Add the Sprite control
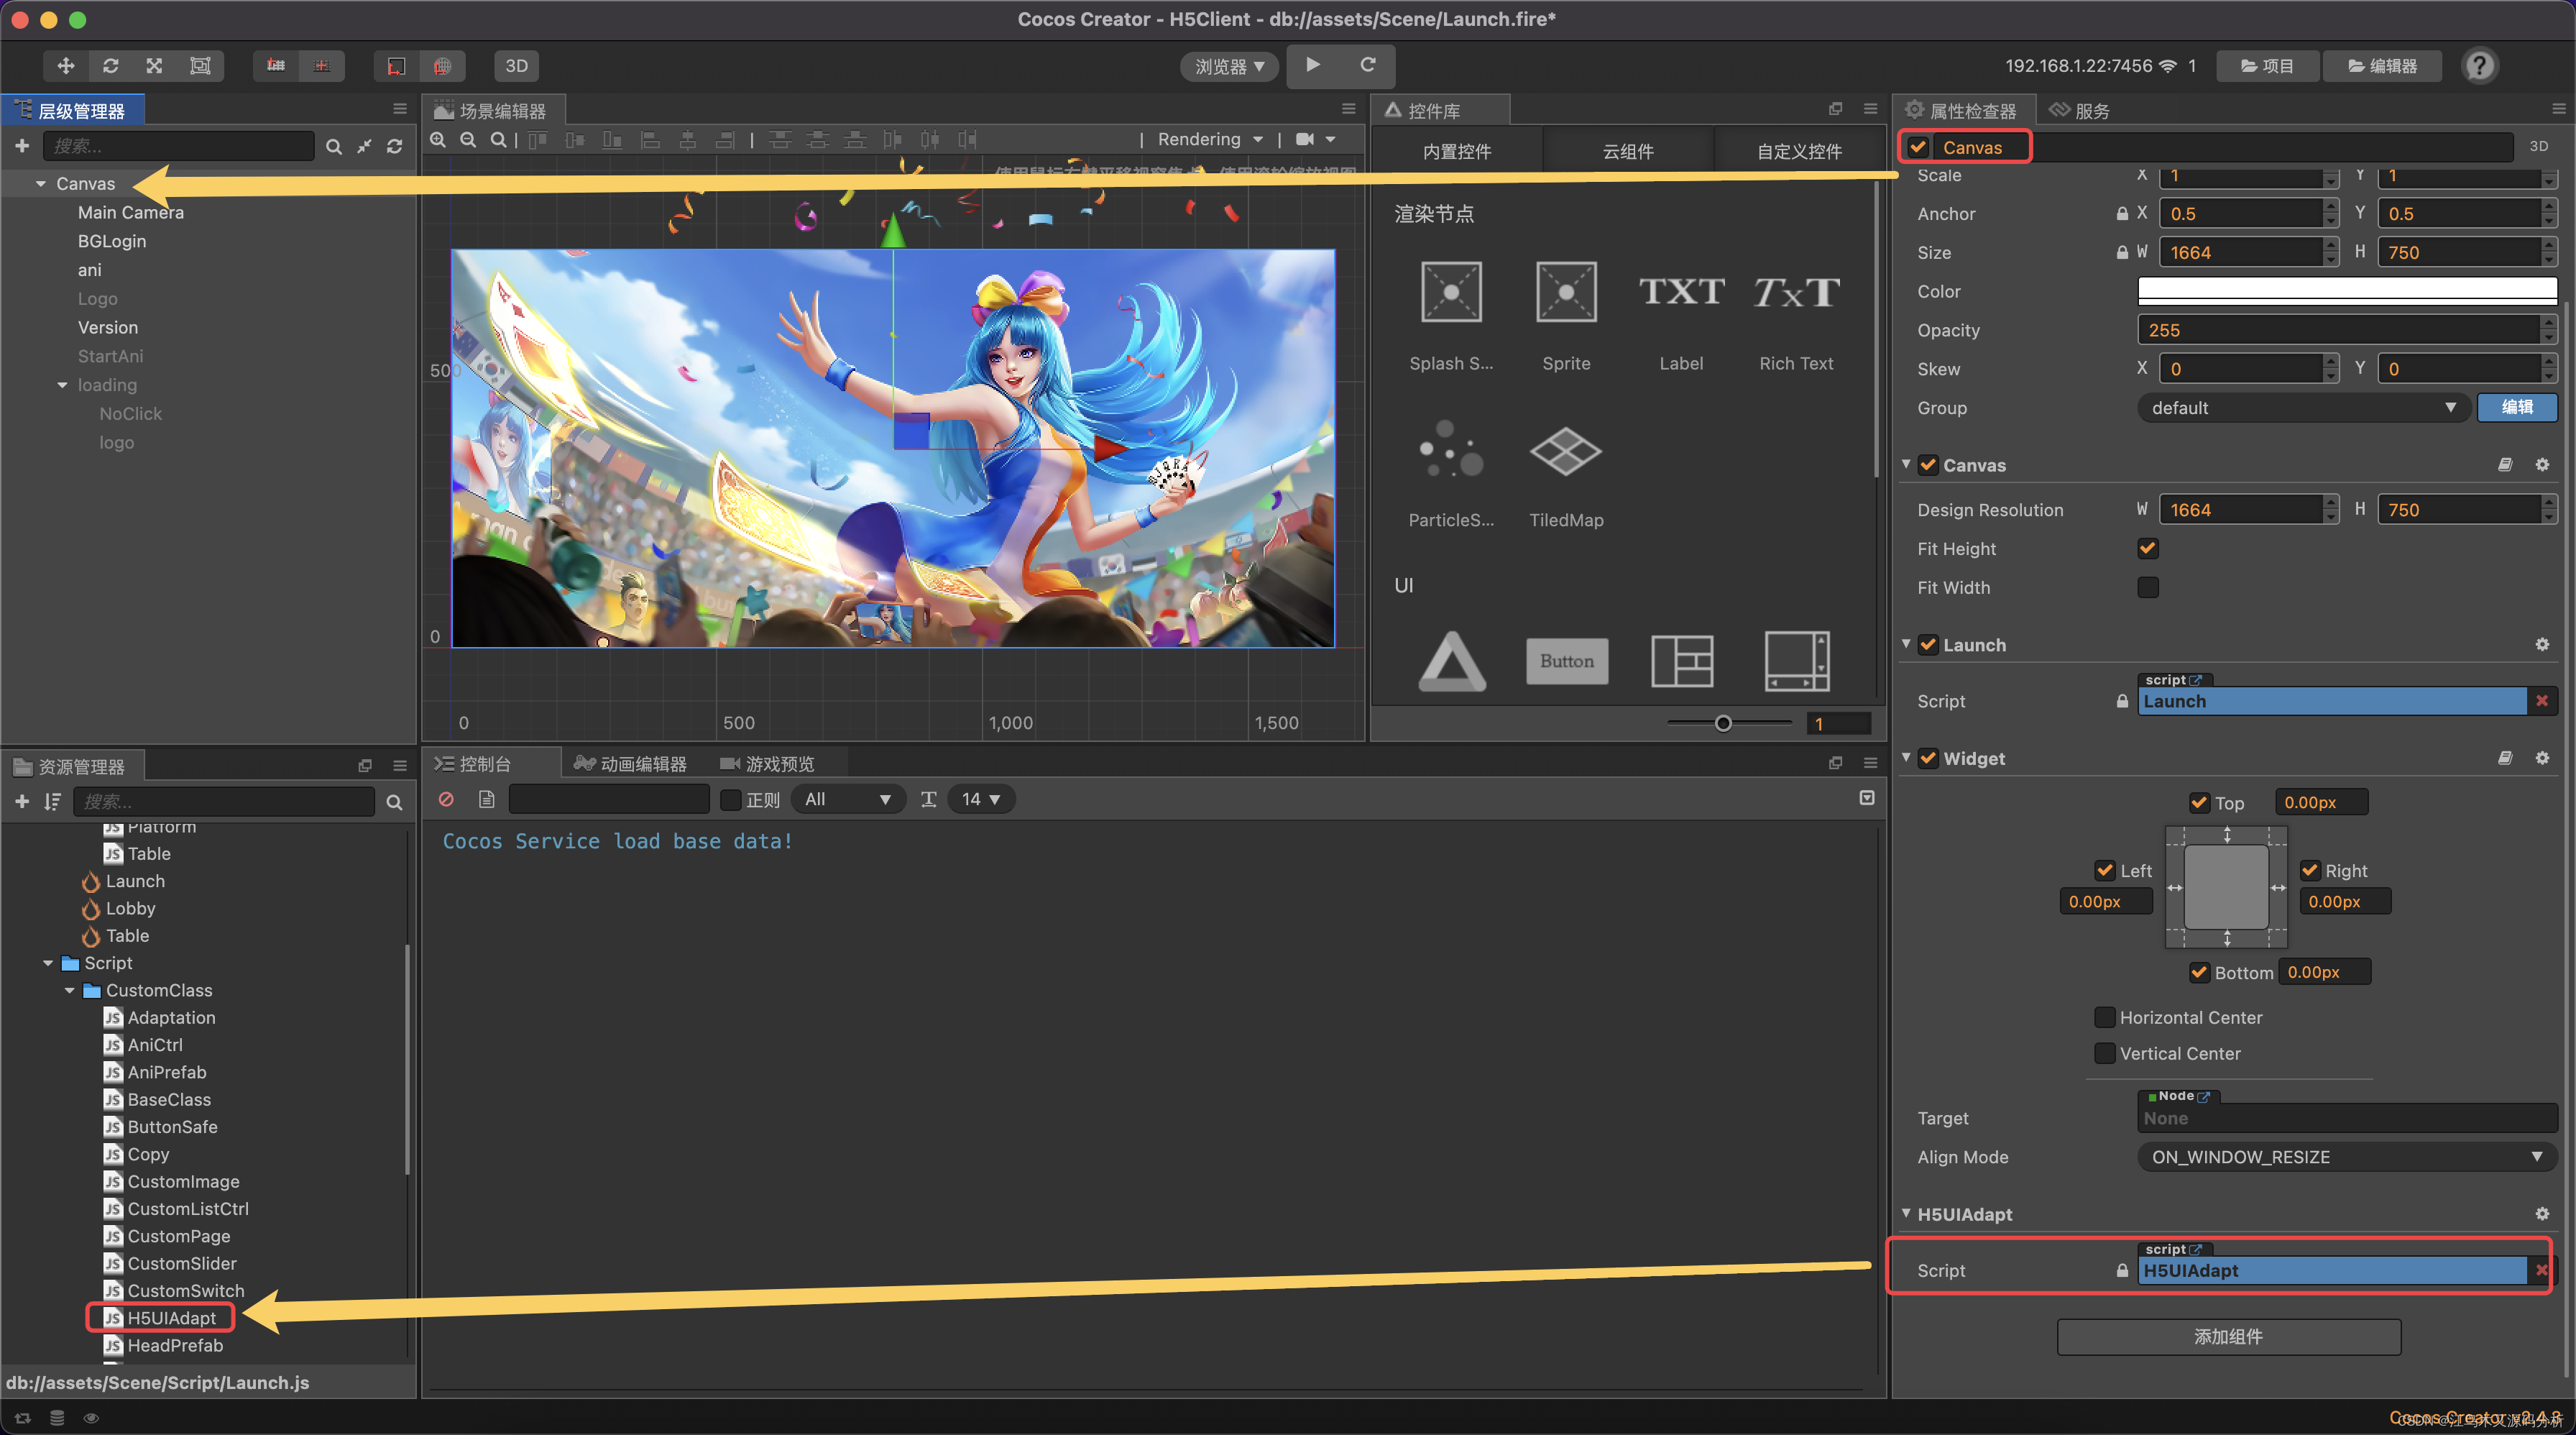2576x1435 pixels. (x=1566, y=315)
